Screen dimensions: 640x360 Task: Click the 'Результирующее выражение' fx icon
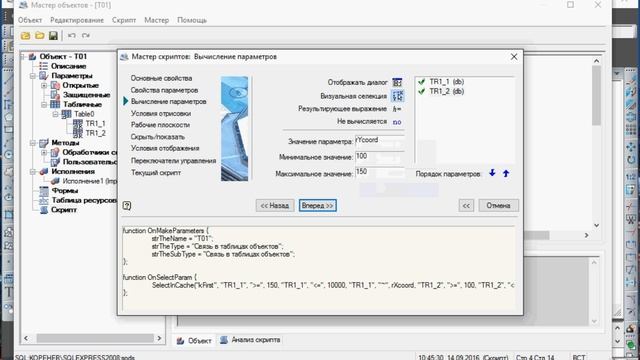[x=397, y=109]
